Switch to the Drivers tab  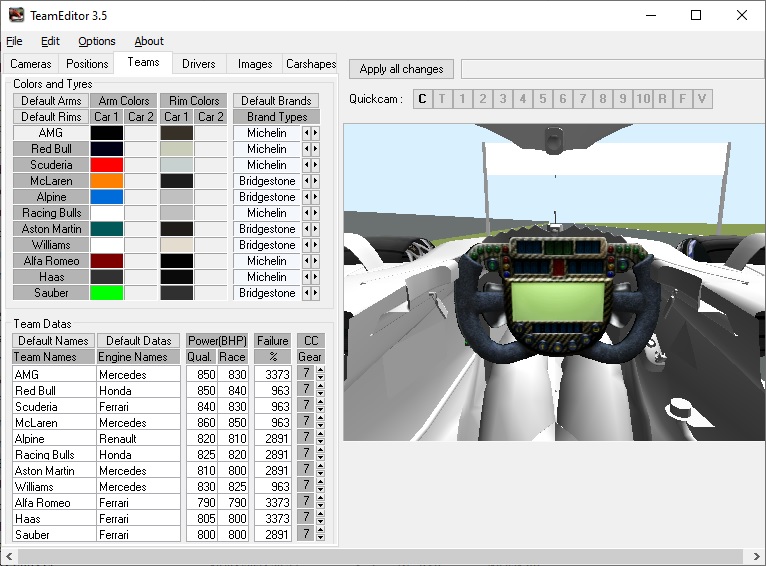198,64
